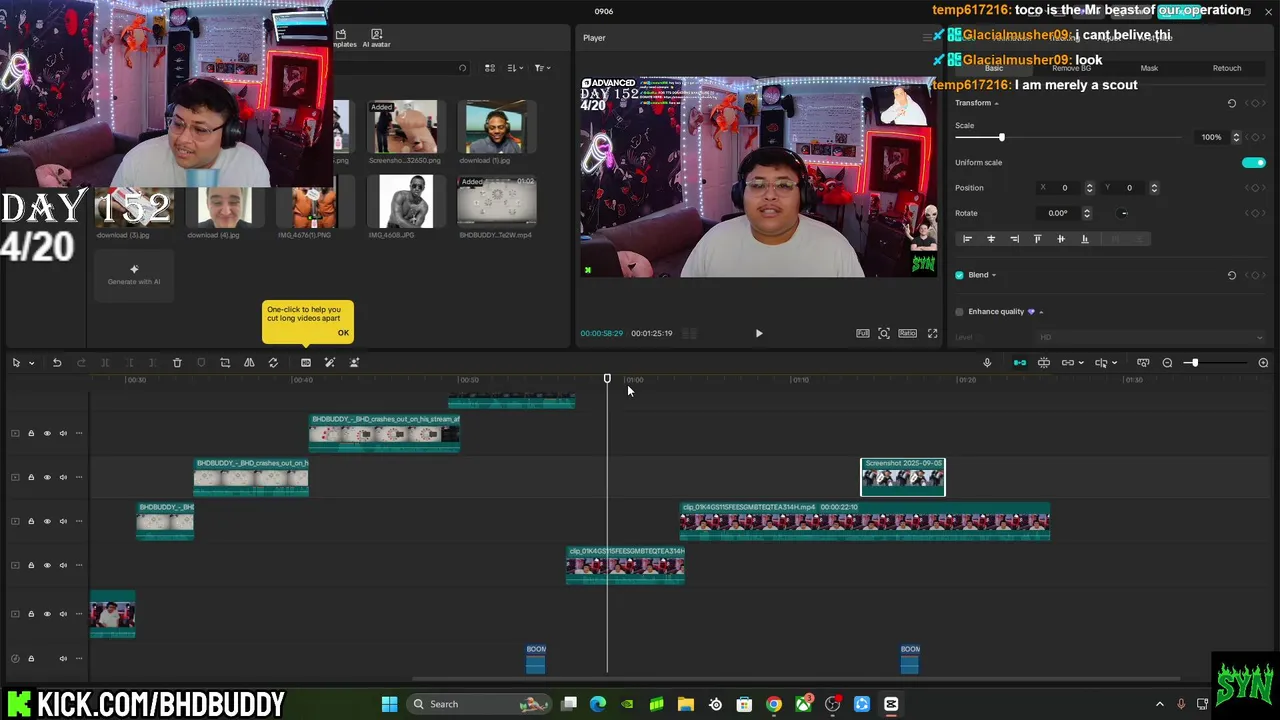Align clip to top edge

[x=1037, y=239]
